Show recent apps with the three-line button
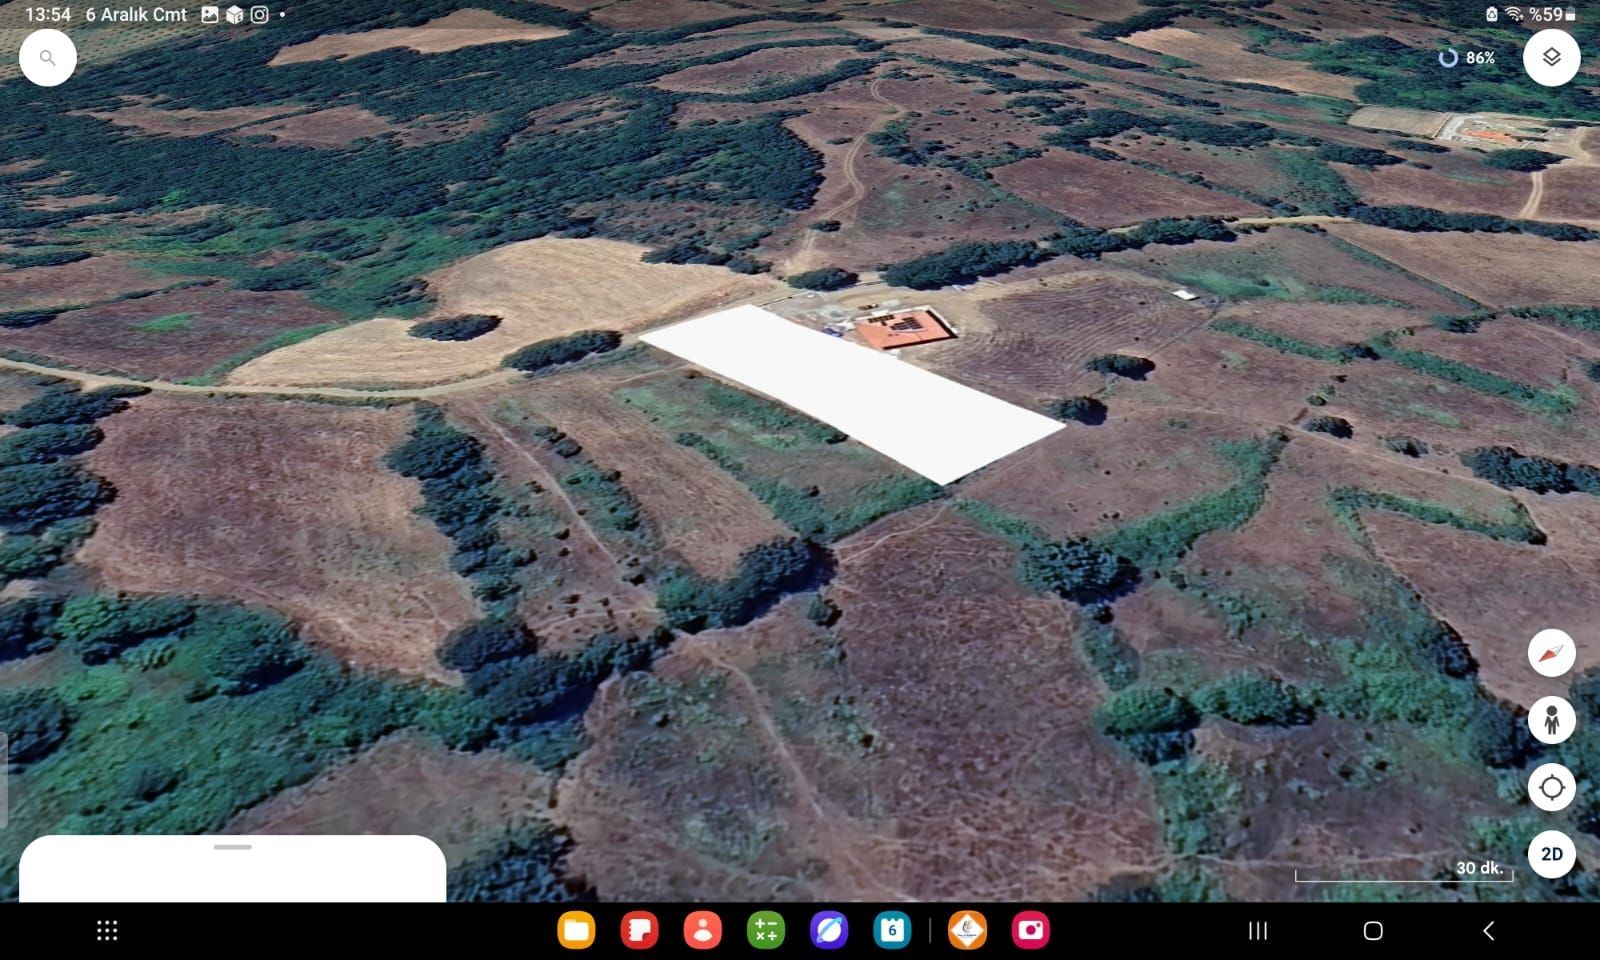Viewport: 1600px width, 960px height. pyautogui.click(x=1258, y=931)
